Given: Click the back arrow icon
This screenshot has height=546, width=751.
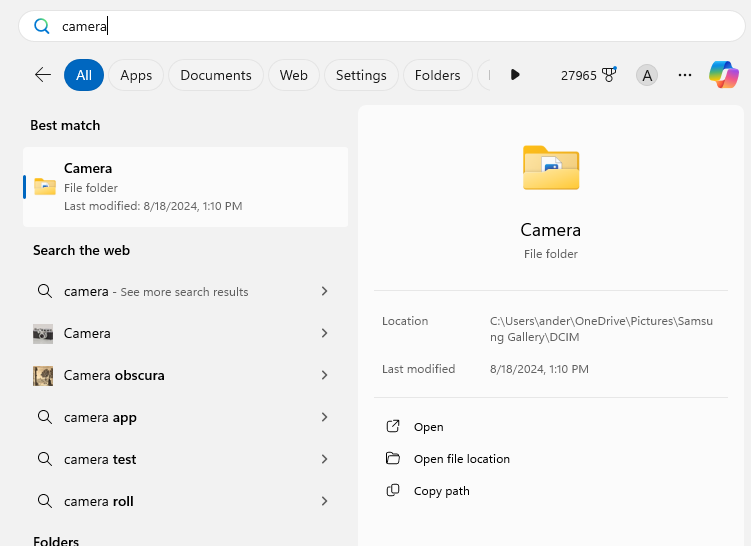Looking at the screenshot, I should (43, 75).
